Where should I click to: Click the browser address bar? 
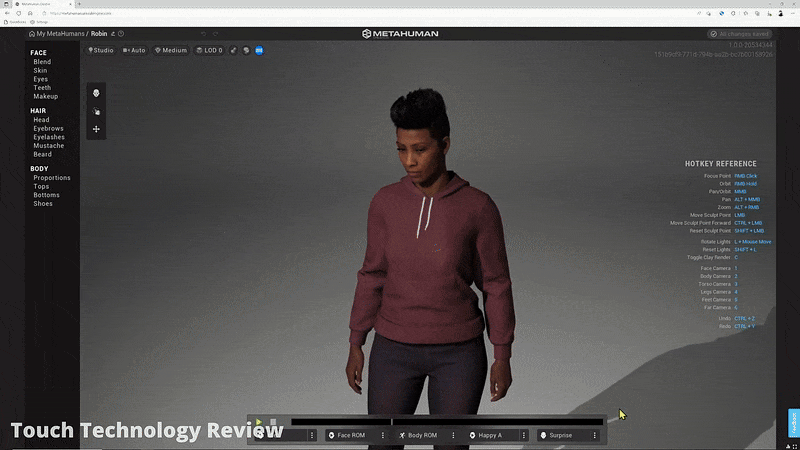pyautogui.click(x=367, y=13)
